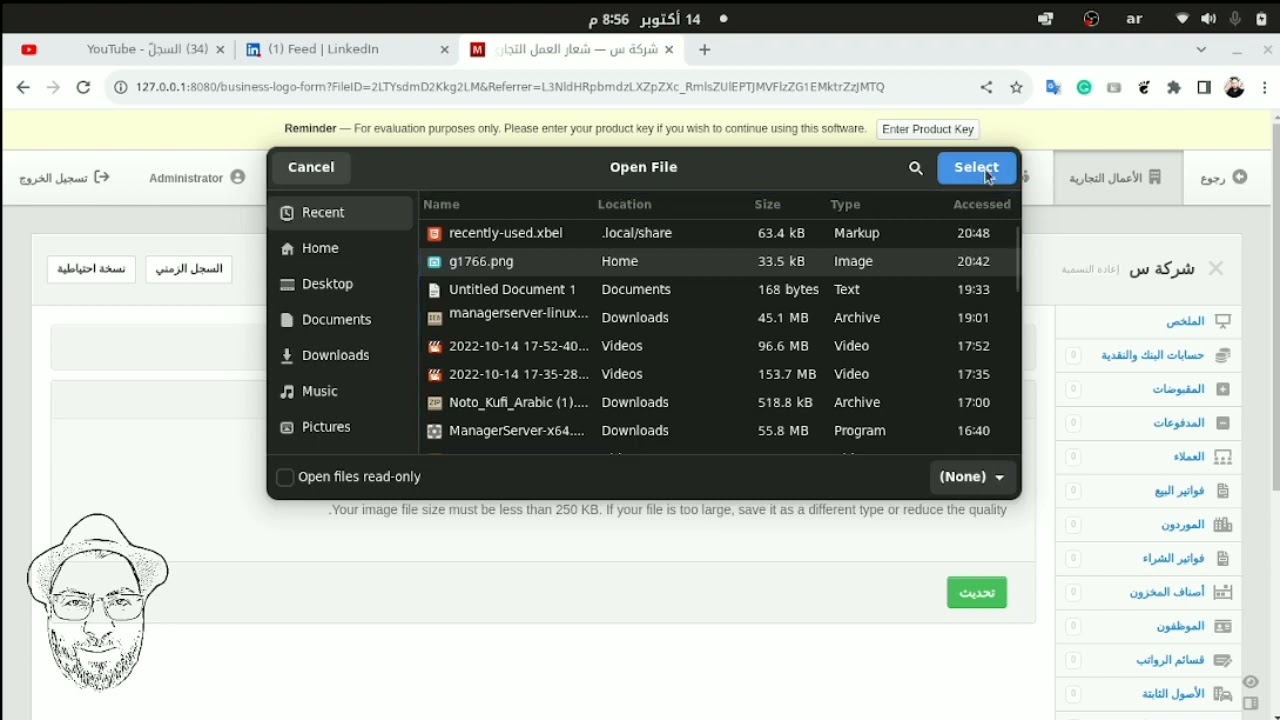Open the extensions puzzle icon
This screenshot has width=1280, height=720.
tap(1174, 87)
